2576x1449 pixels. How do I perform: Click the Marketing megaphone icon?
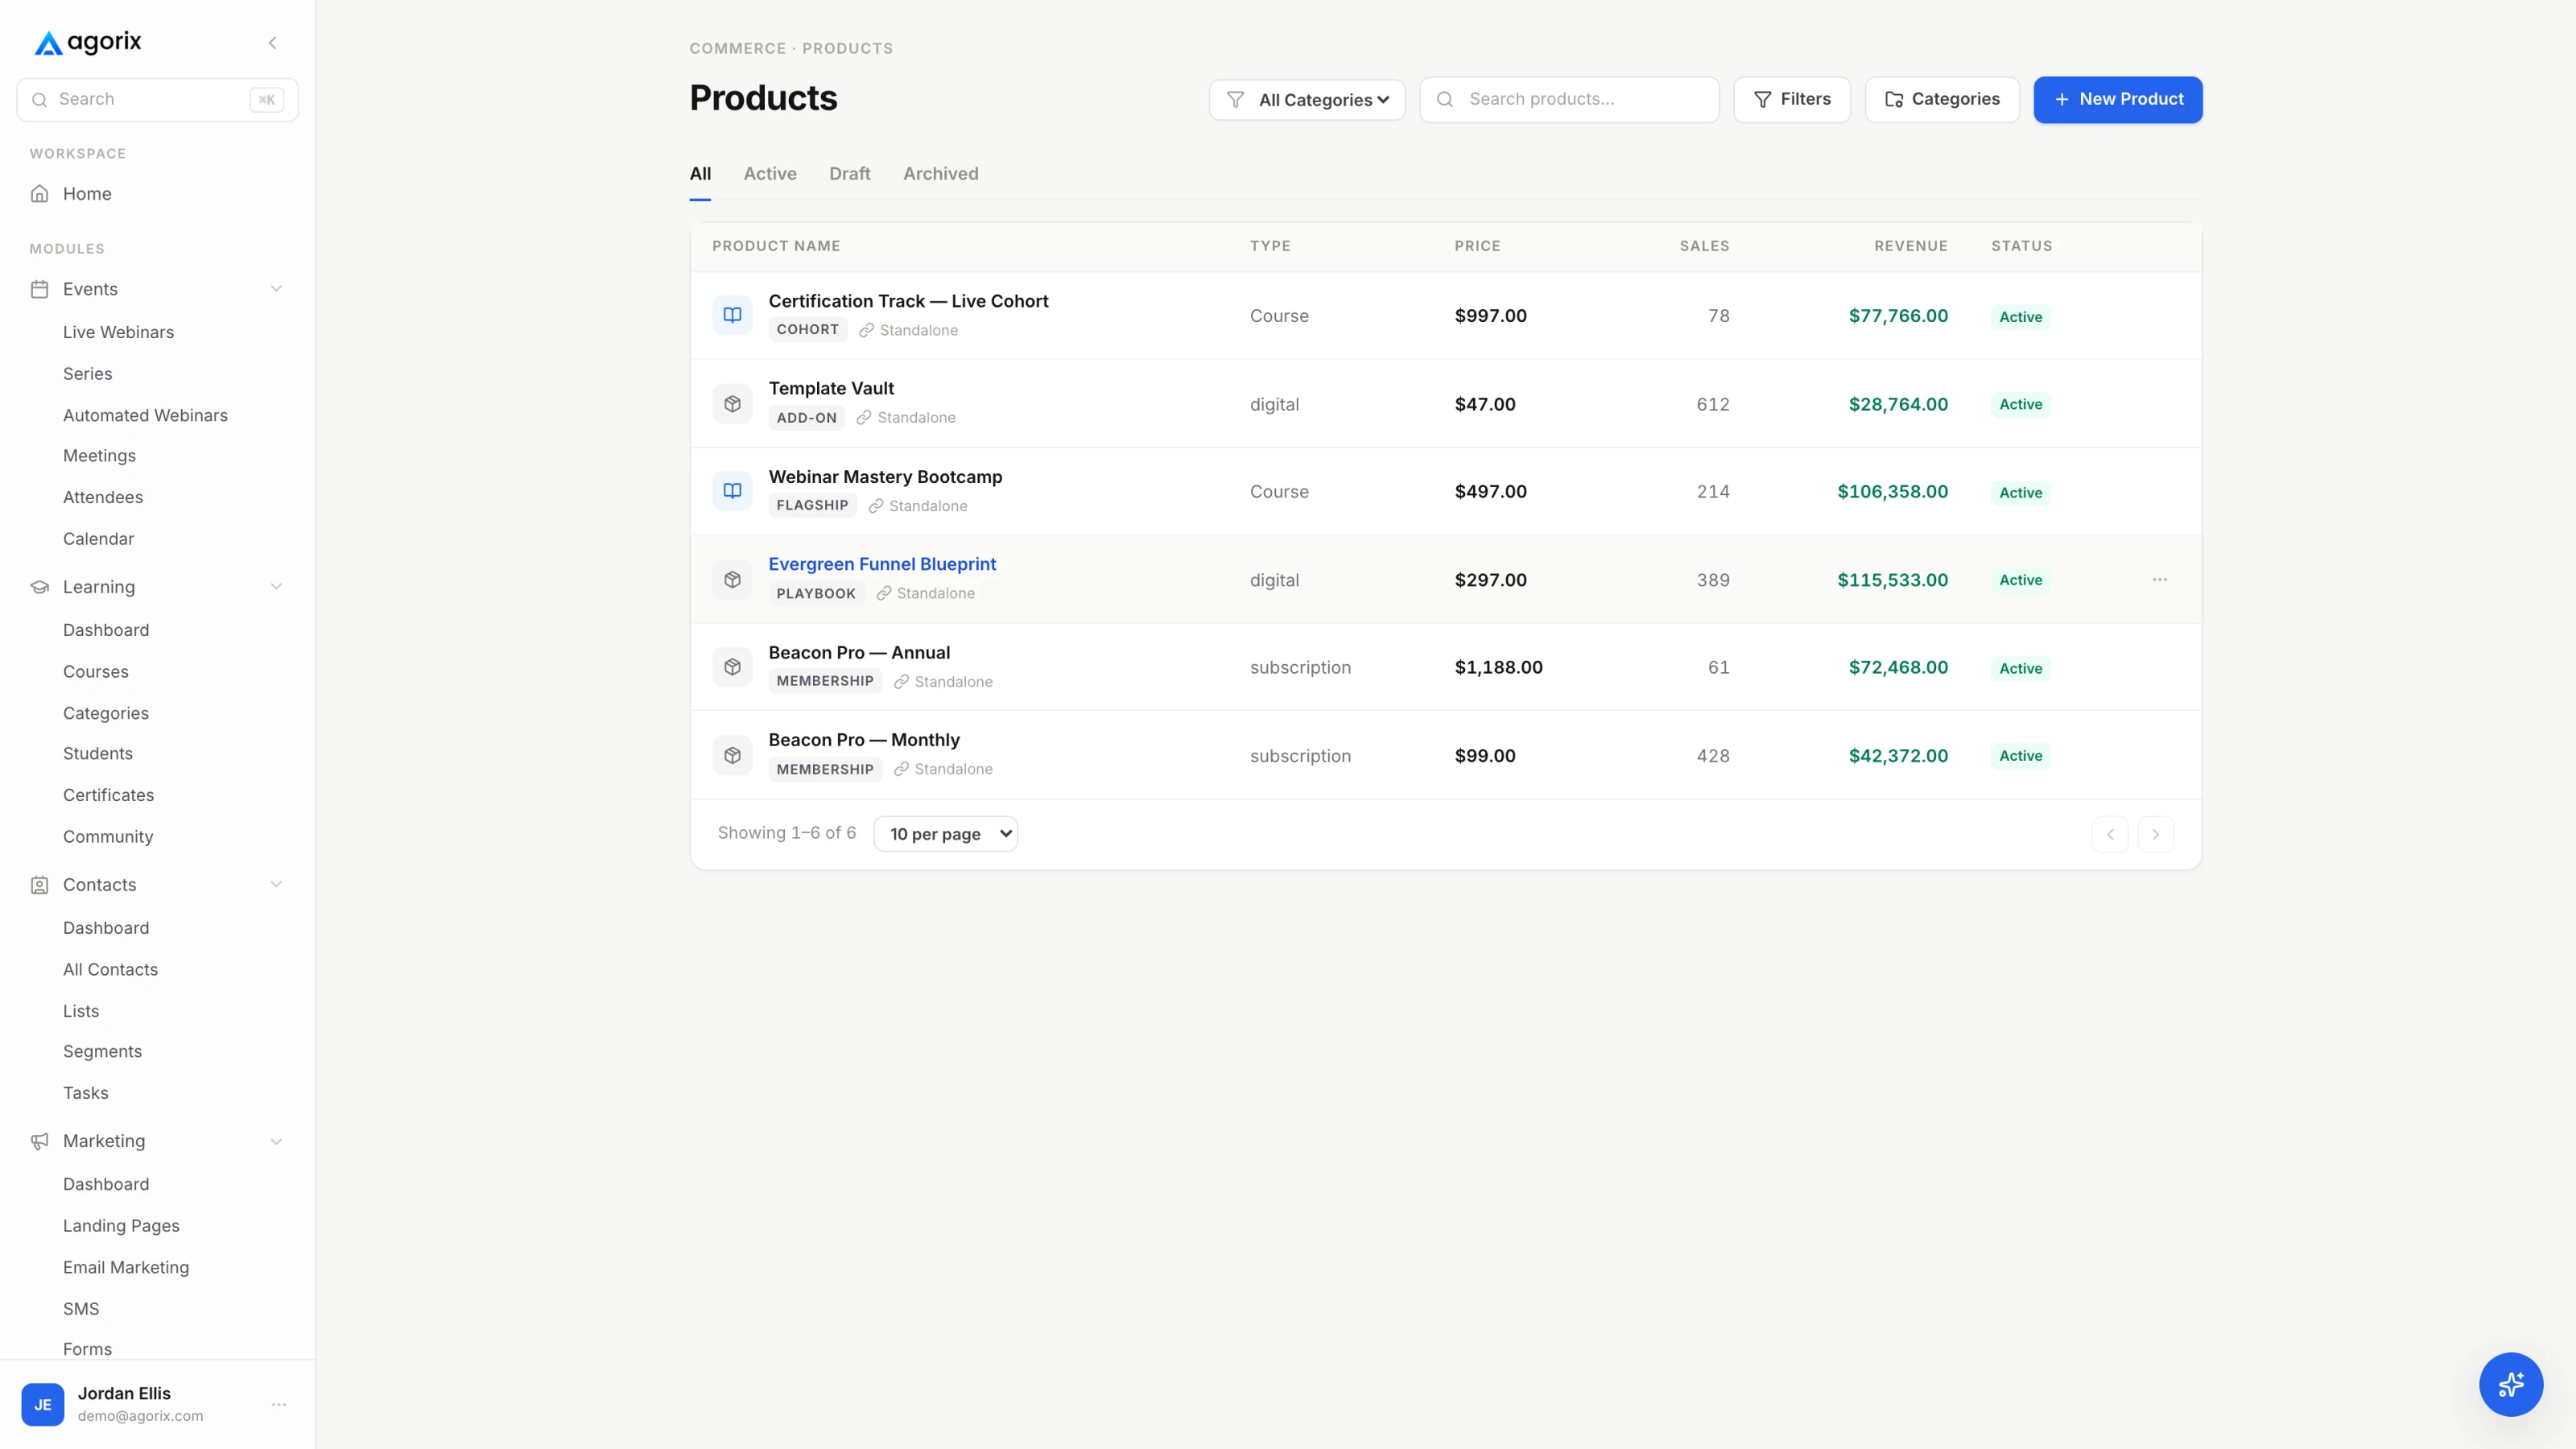(x=40, y=1141)
